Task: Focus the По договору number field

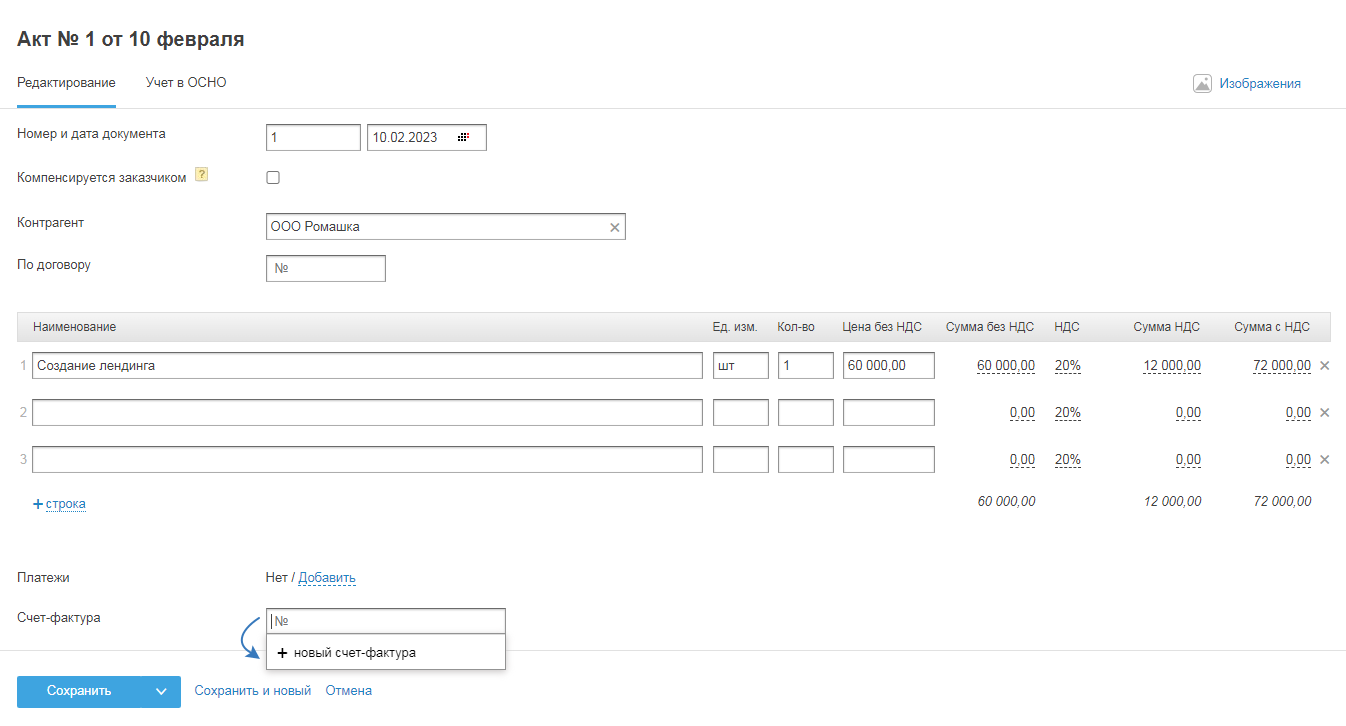Action: tap(326, 269)
